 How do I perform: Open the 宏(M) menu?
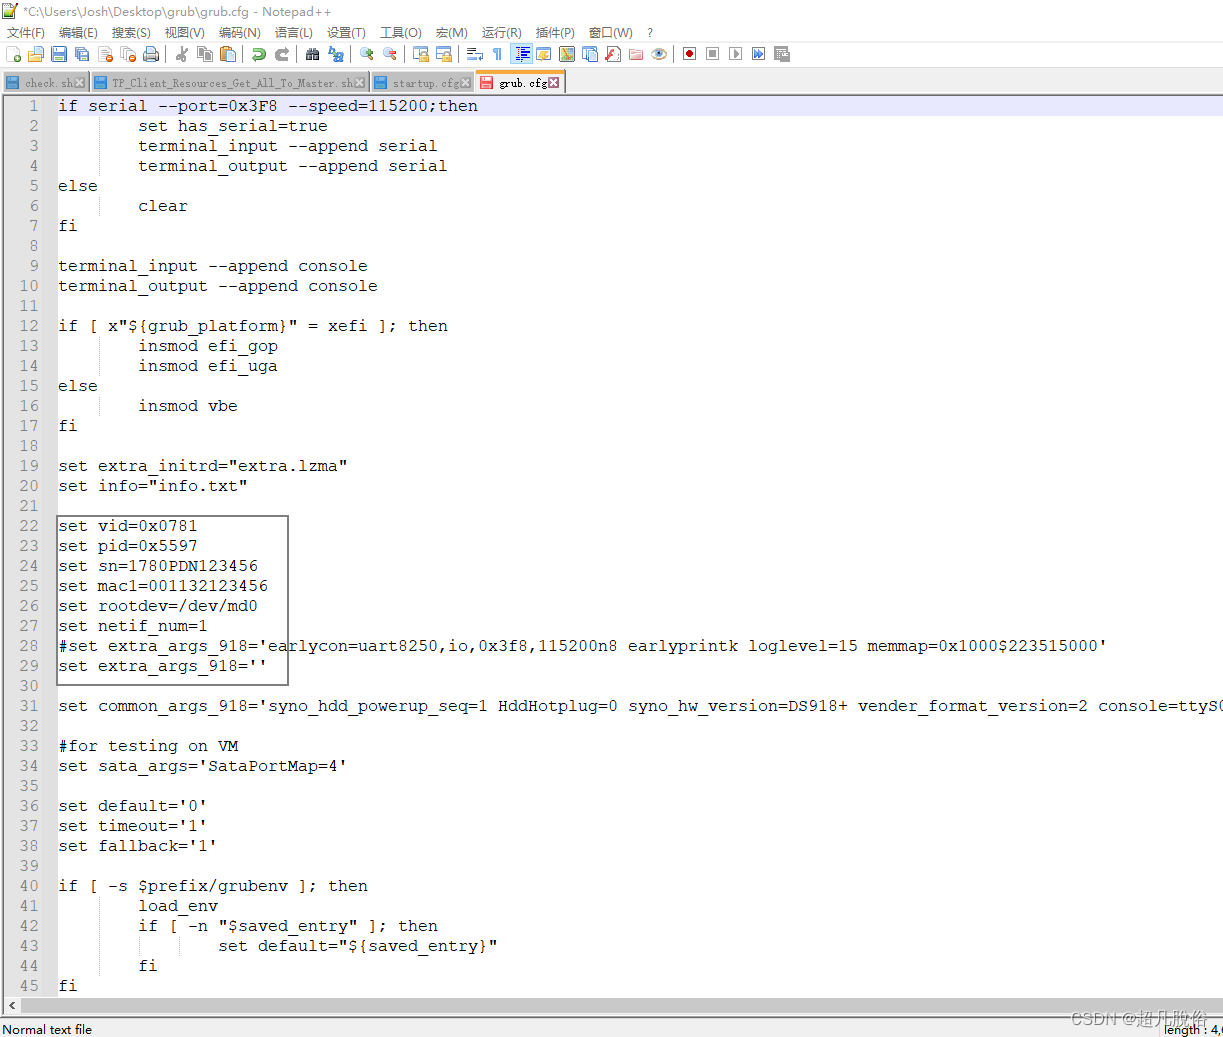pos(451,33)
